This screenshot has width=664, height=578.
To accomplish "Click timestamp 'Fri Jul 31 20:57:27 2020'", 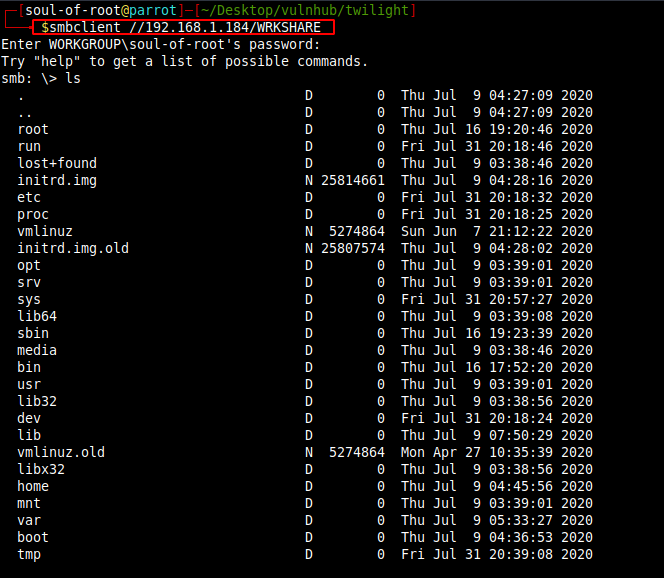I will 497,299.
